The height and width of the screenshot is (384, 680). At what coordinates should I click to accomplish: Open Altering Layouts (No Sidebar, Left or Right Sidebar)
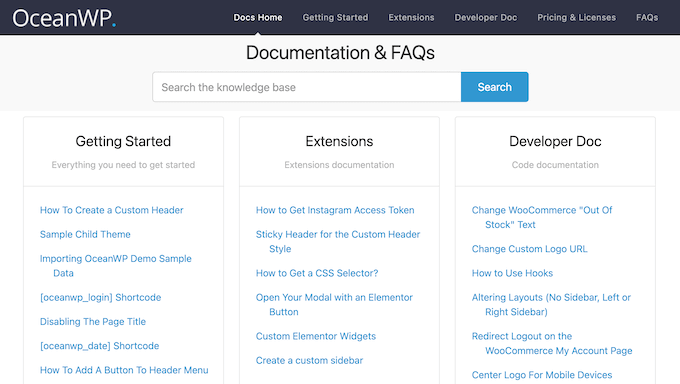point(551,305)
